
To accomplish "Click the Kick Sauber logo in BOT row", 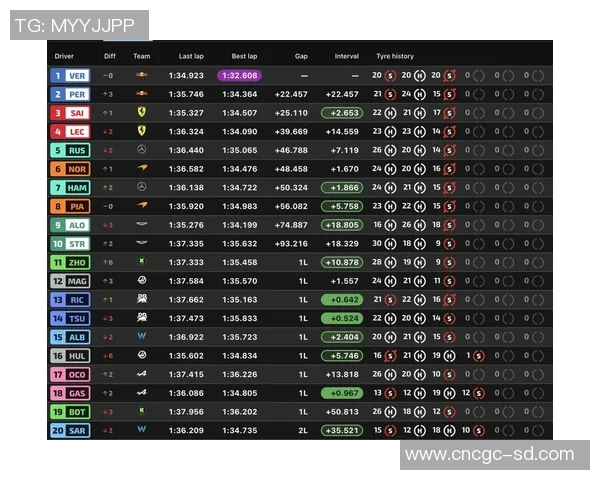I will coord(142,411).
